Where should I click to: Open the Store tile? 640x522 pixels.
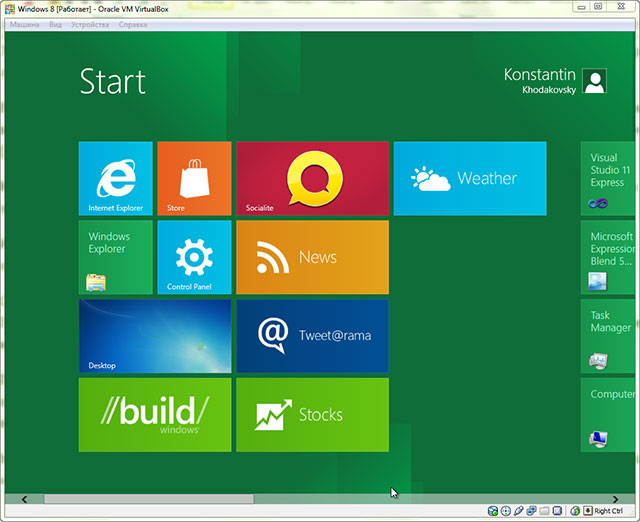click(x=194, y=178)
